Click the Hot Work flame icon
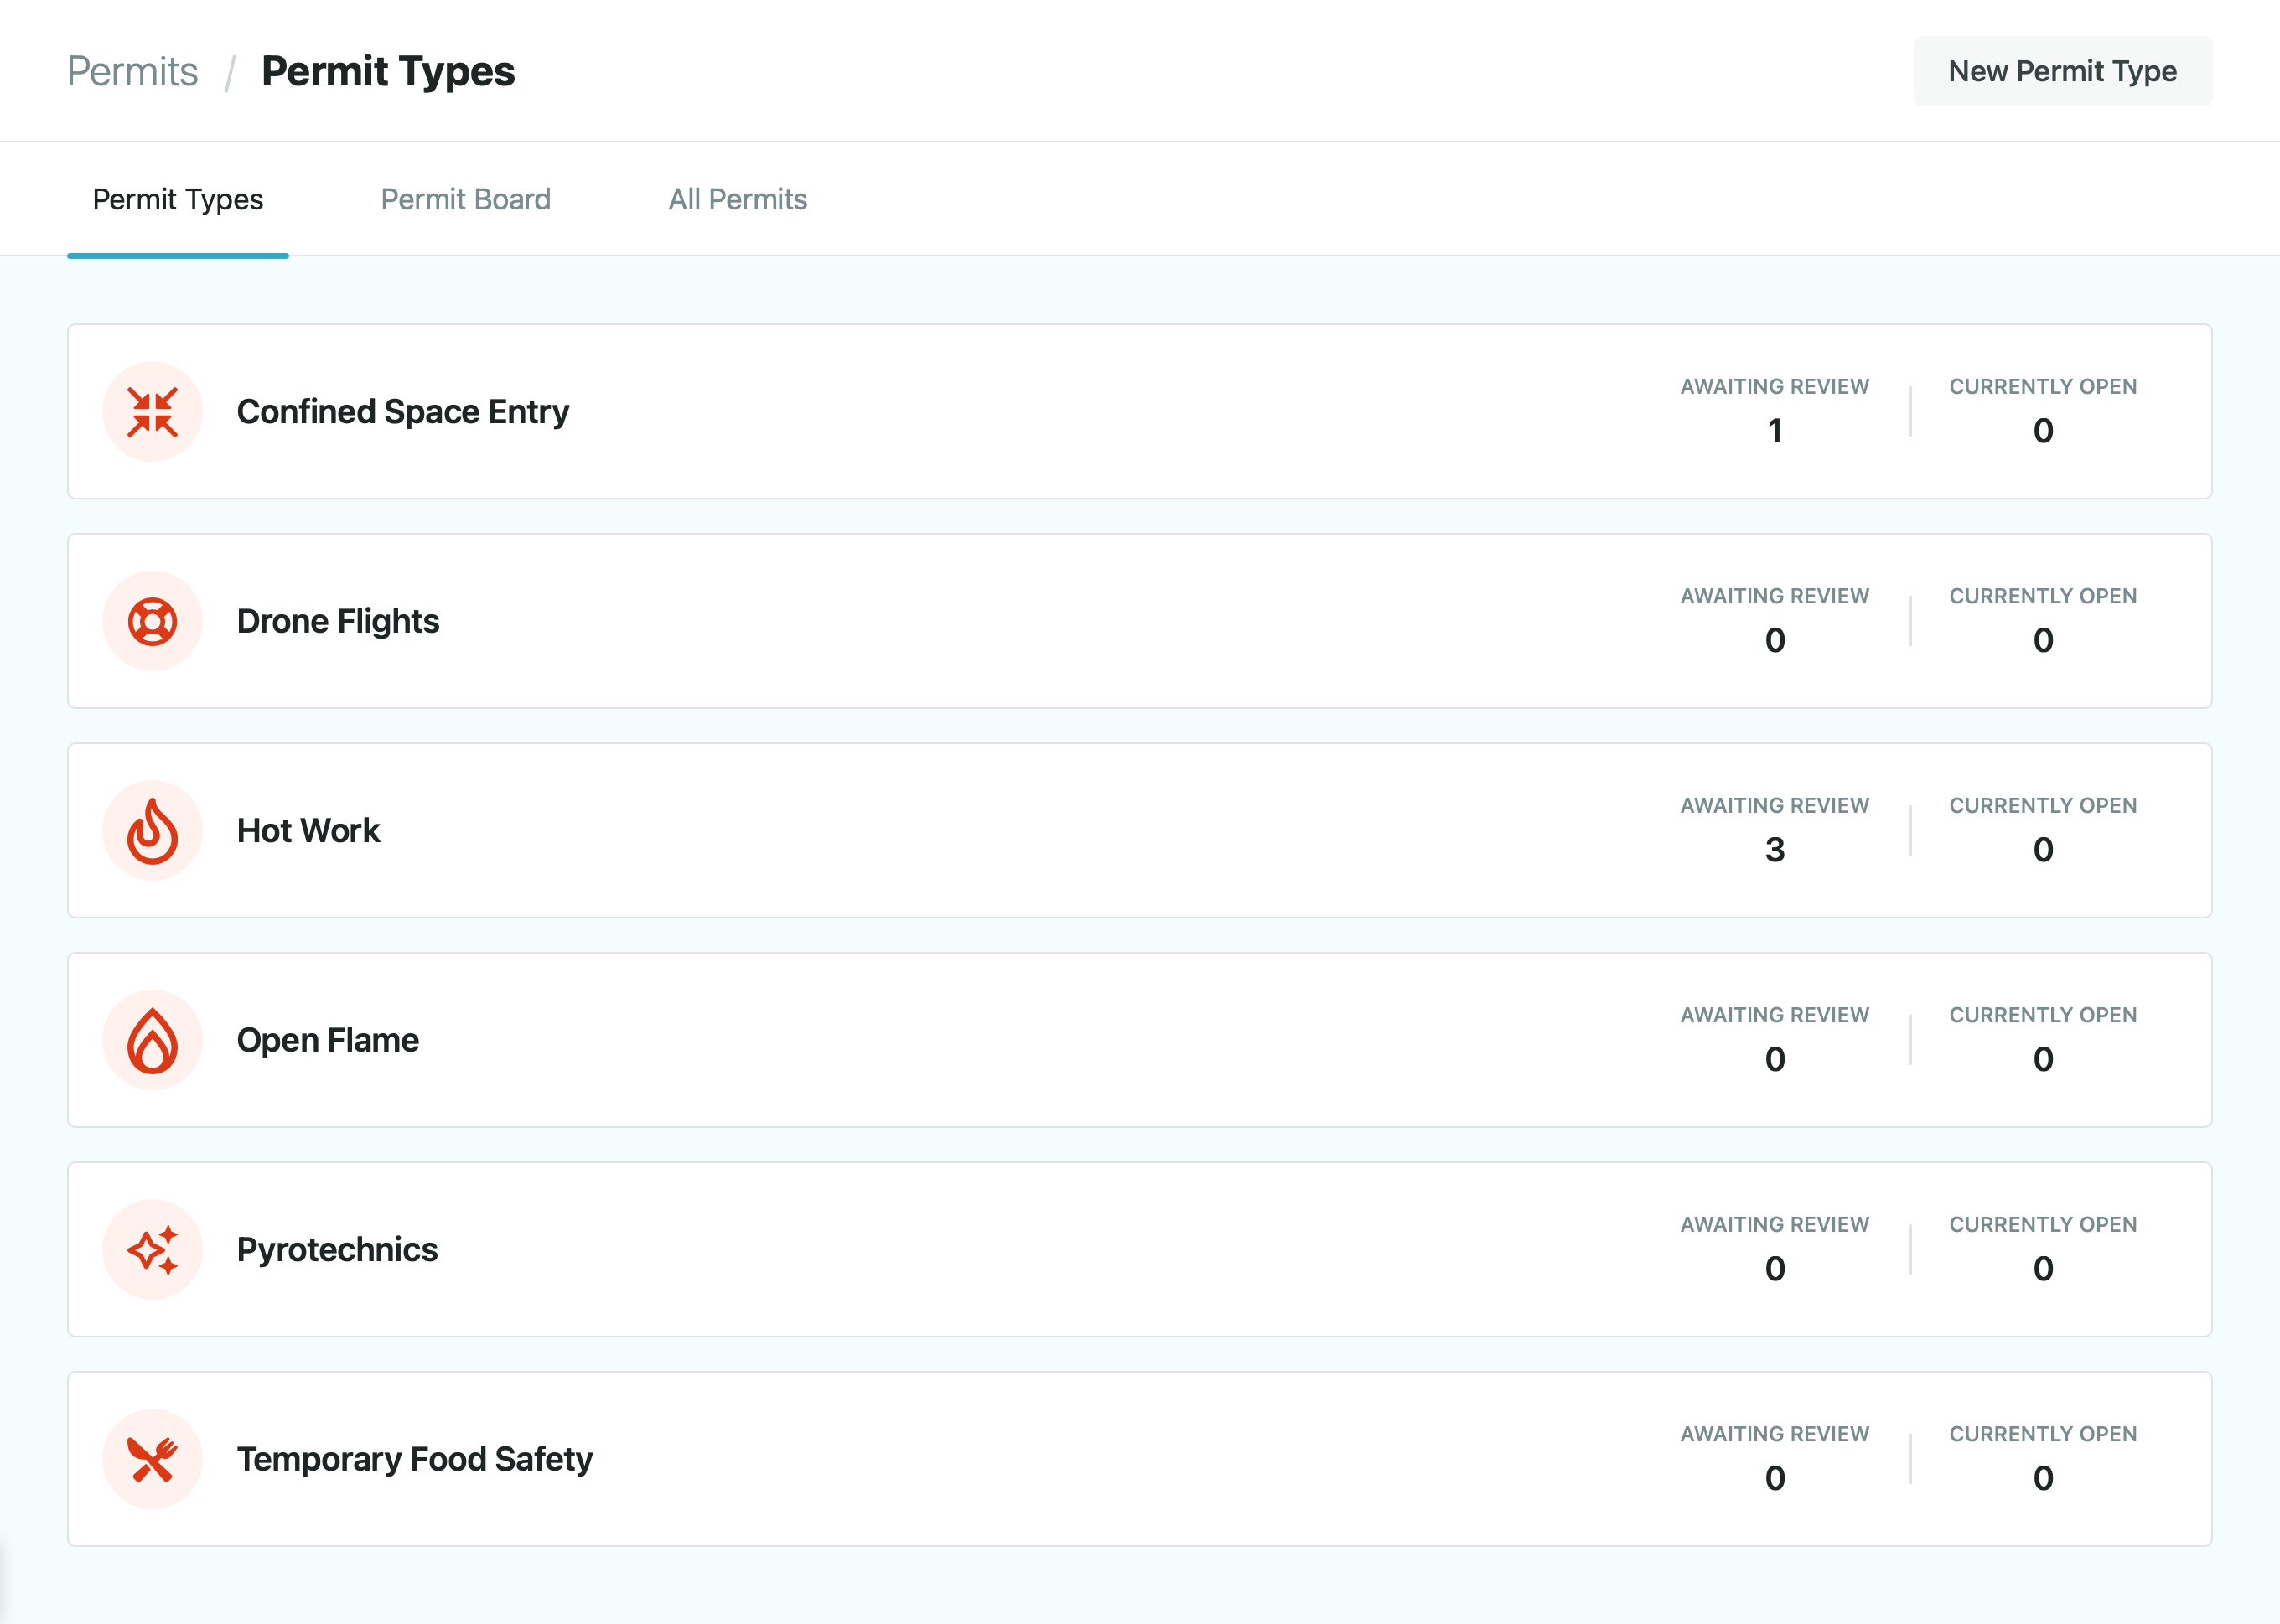This screenshot has height=1624, width=2280. pyautogui.click(x=152, y=831)
